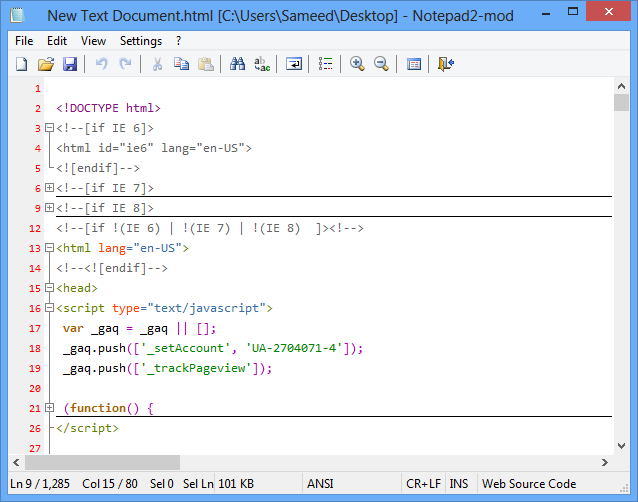Viewport: 638px width, 502px height.
Task: Open the ? help menu
Action: (178, 41)
